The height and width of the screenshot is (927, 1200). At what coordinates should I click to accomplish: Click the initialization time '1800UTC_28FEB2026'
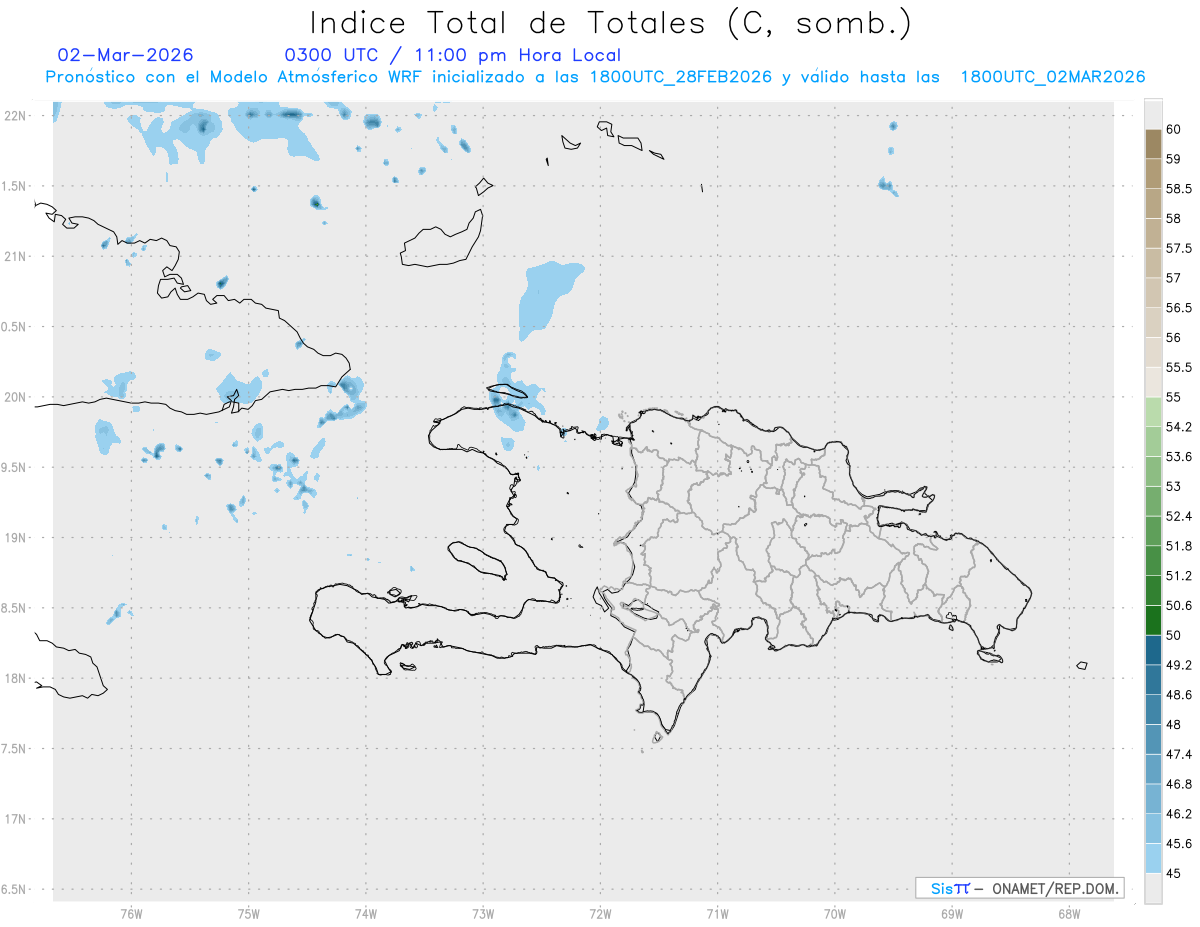[x=680, y=77]
